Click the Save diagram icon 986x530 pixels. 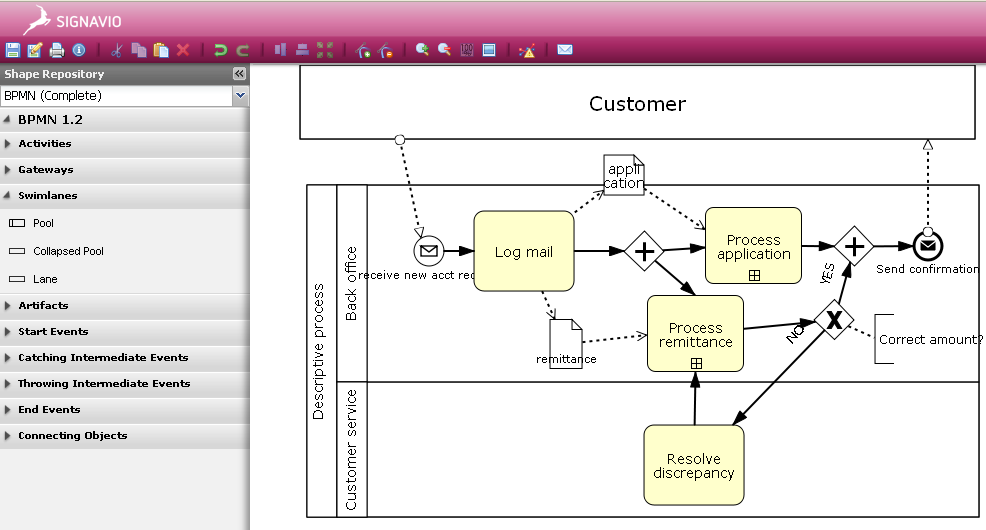pos(13,50)
